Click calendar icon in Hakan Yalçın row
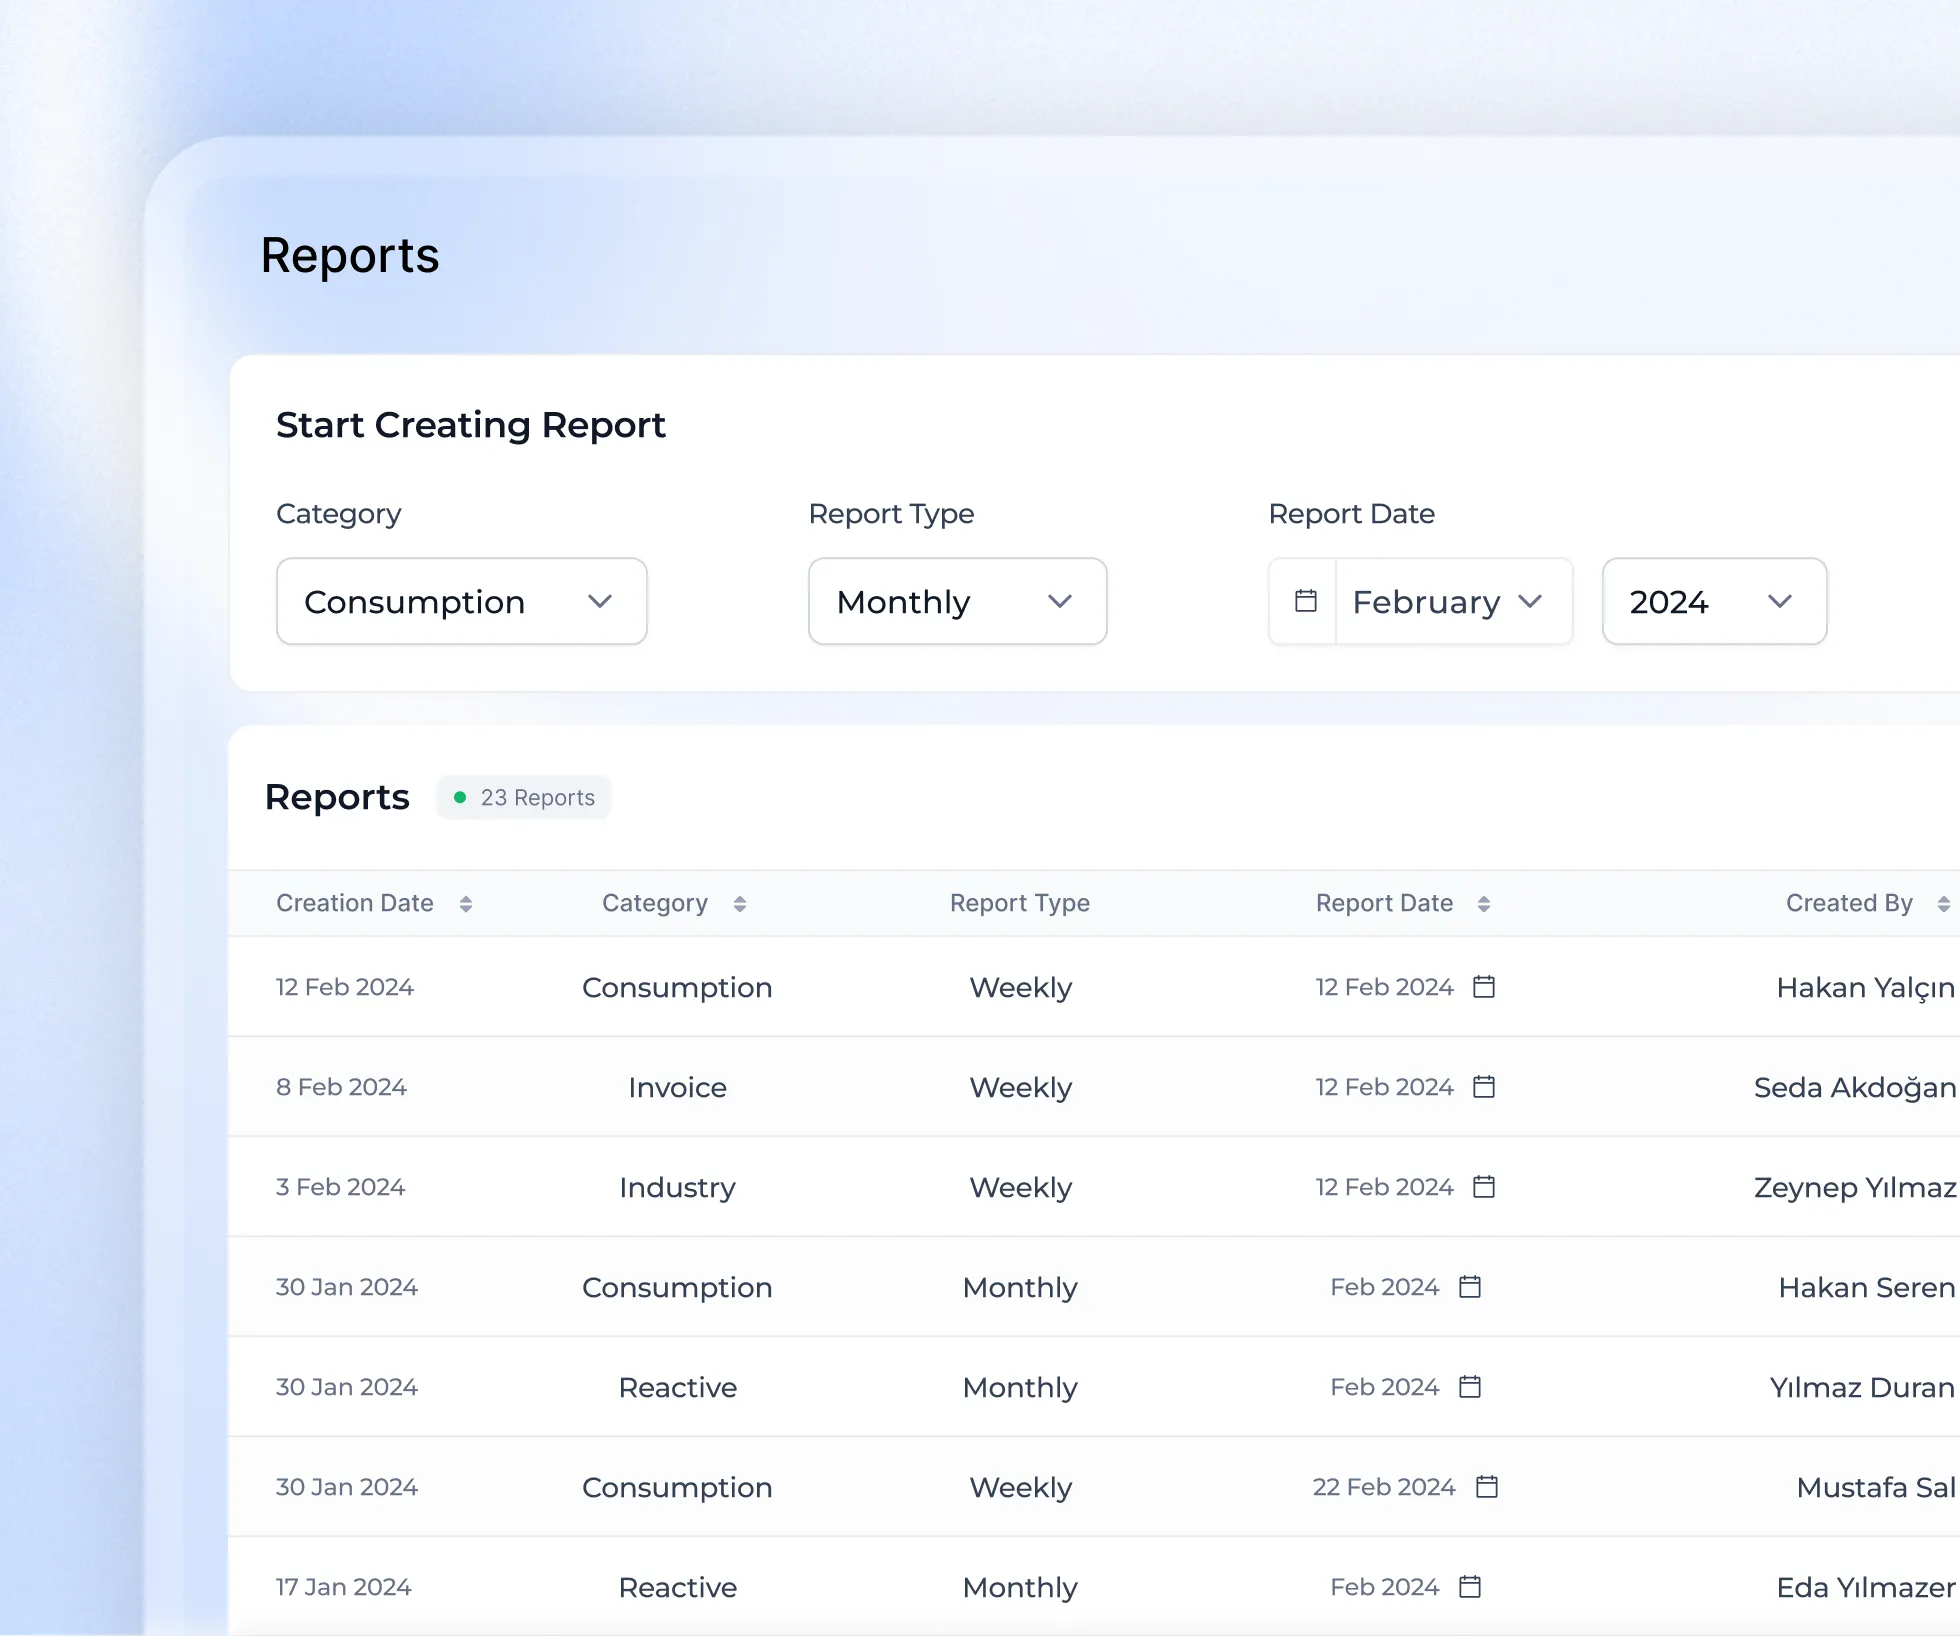The width and height of the screenshot is (1960, 1636). coord(1484,987)
